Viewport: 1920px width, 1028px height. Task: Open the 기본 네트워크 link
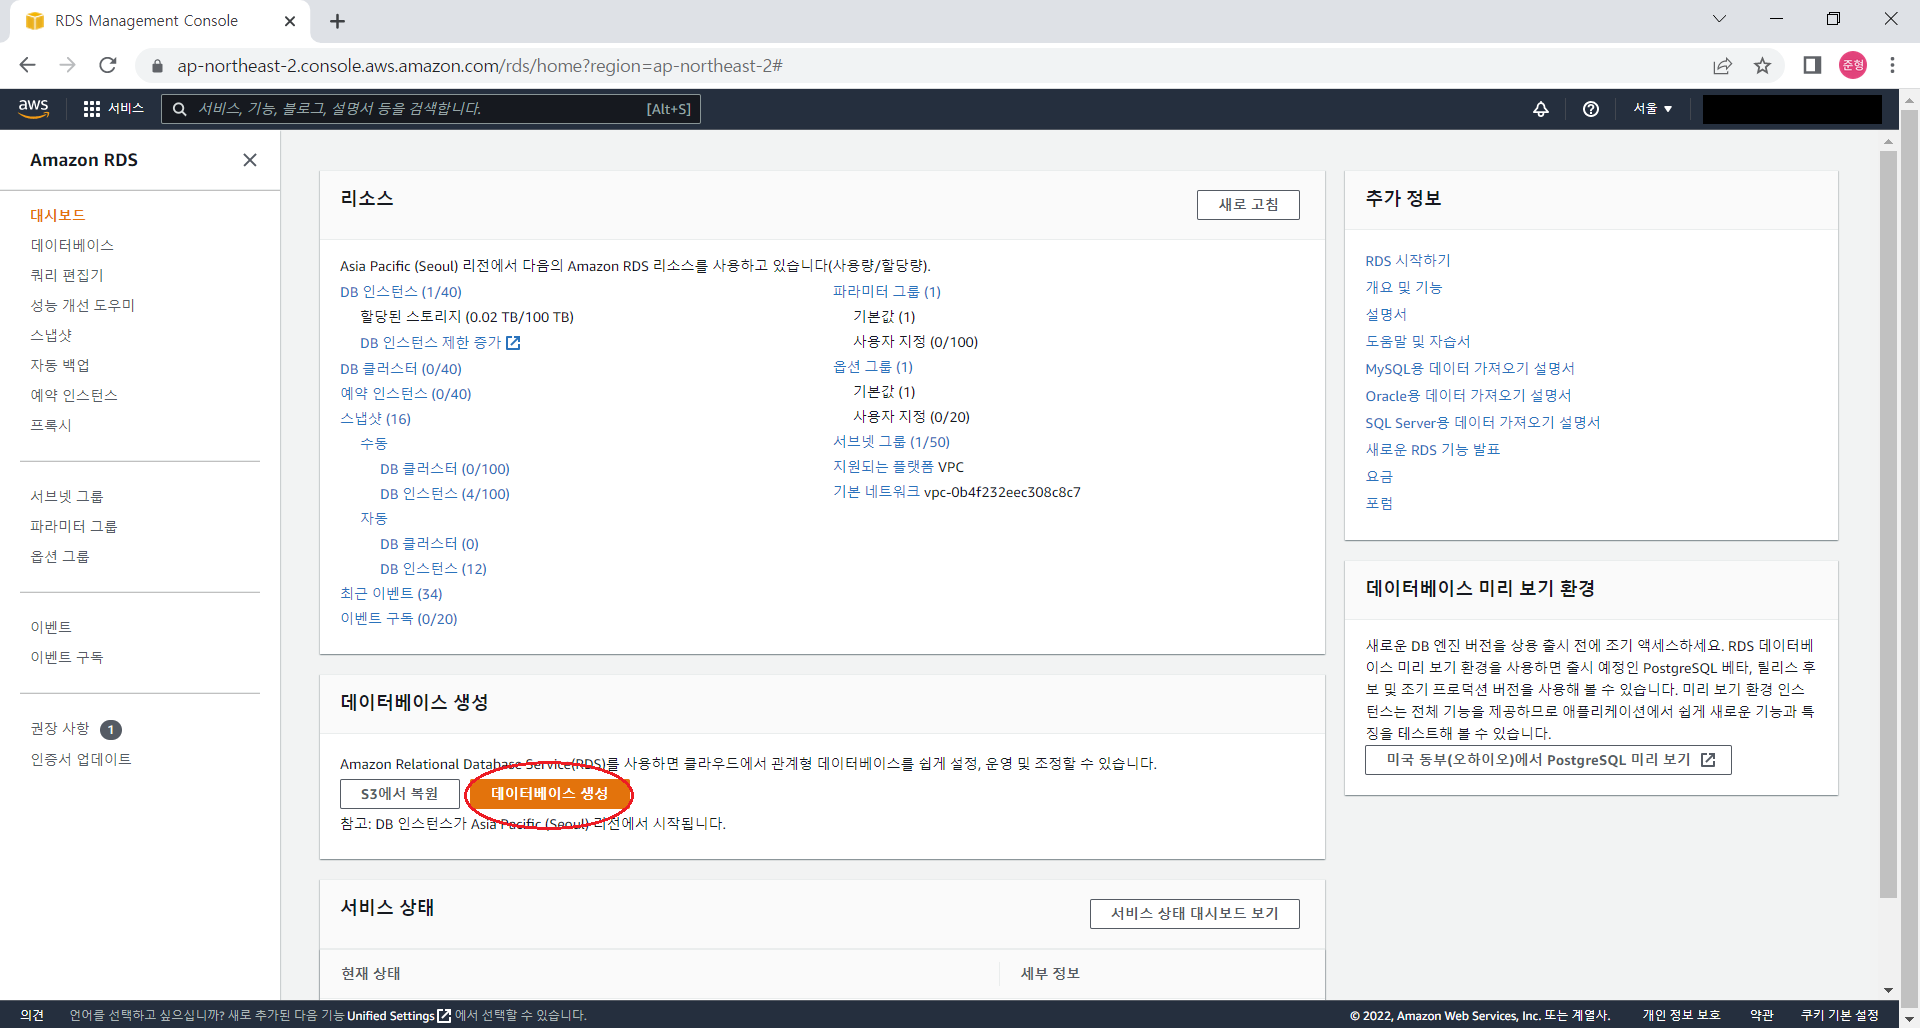pos(876,492)
